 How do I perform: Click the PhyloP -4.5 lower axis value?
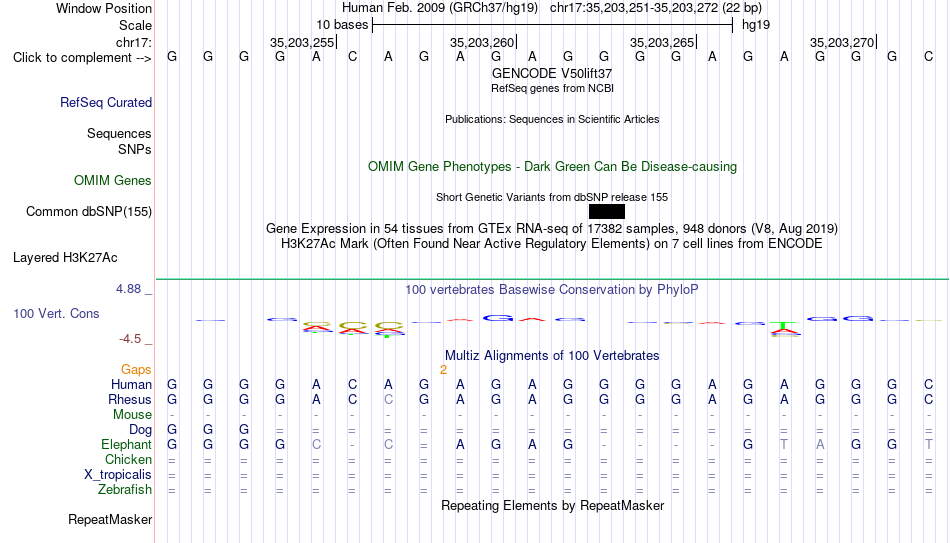130,339
